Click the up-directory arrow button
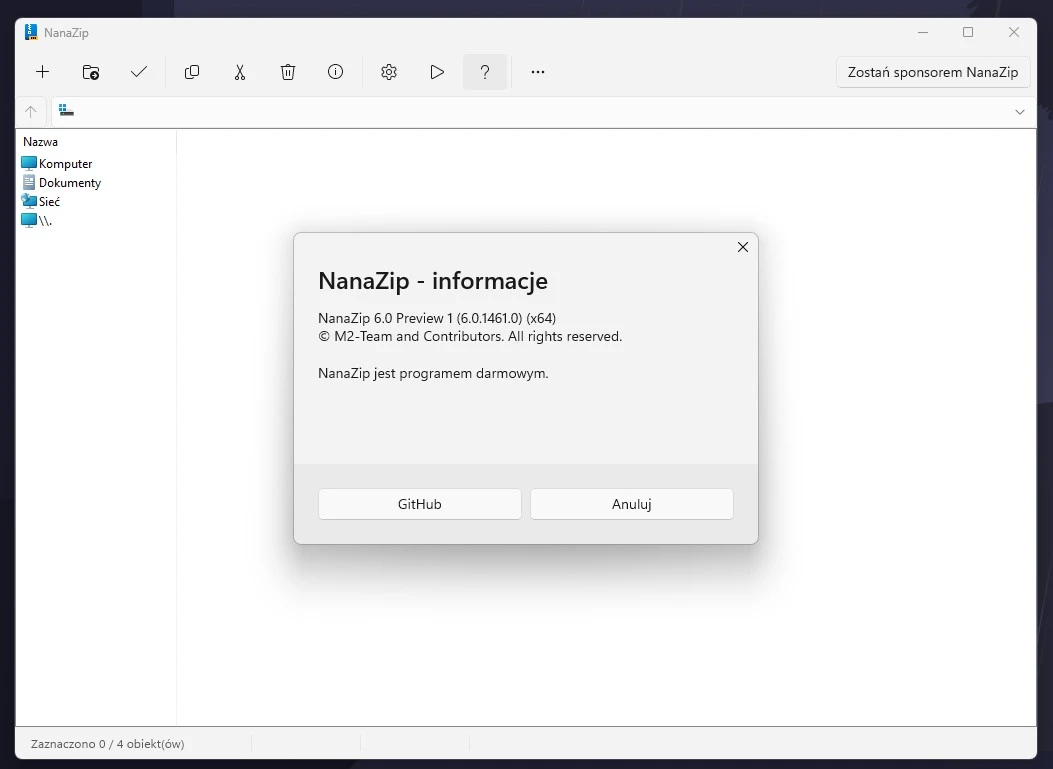 coord(31,111)
